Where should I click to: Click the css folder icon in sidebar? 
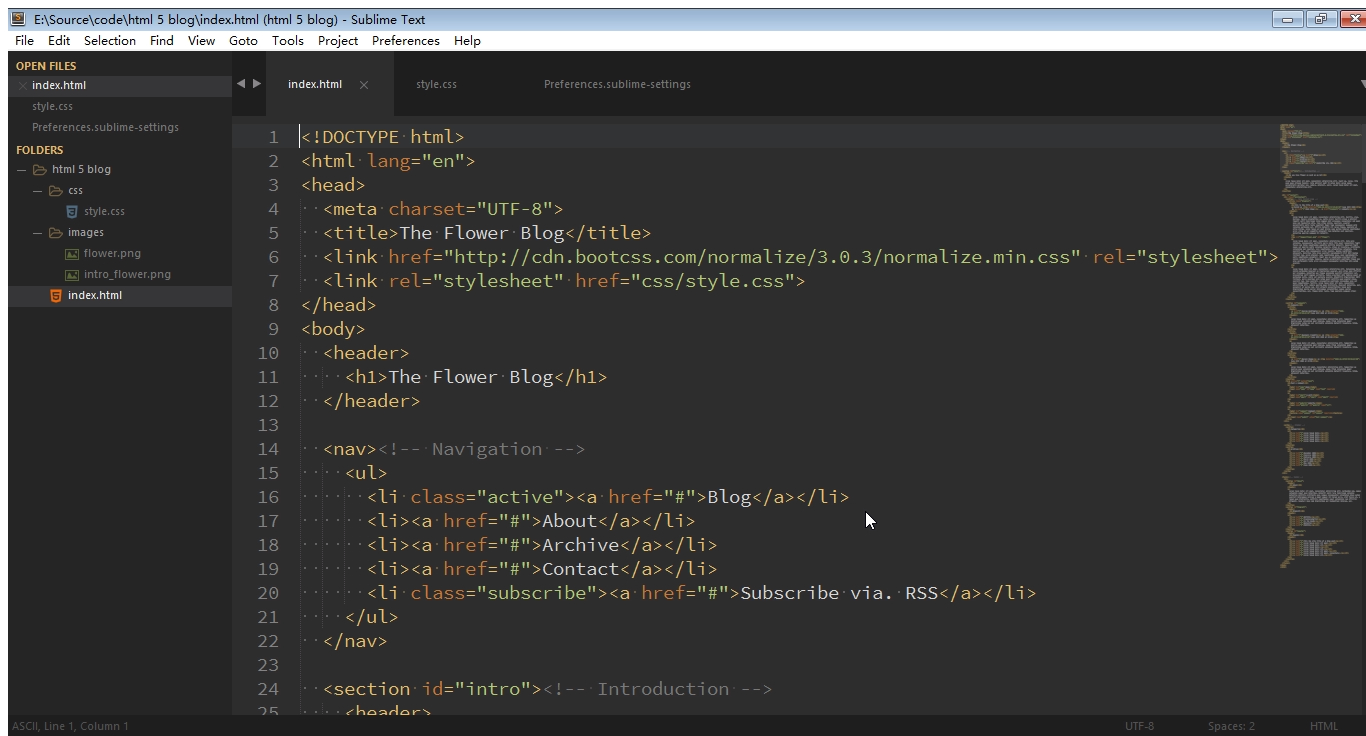coord(56,191)
